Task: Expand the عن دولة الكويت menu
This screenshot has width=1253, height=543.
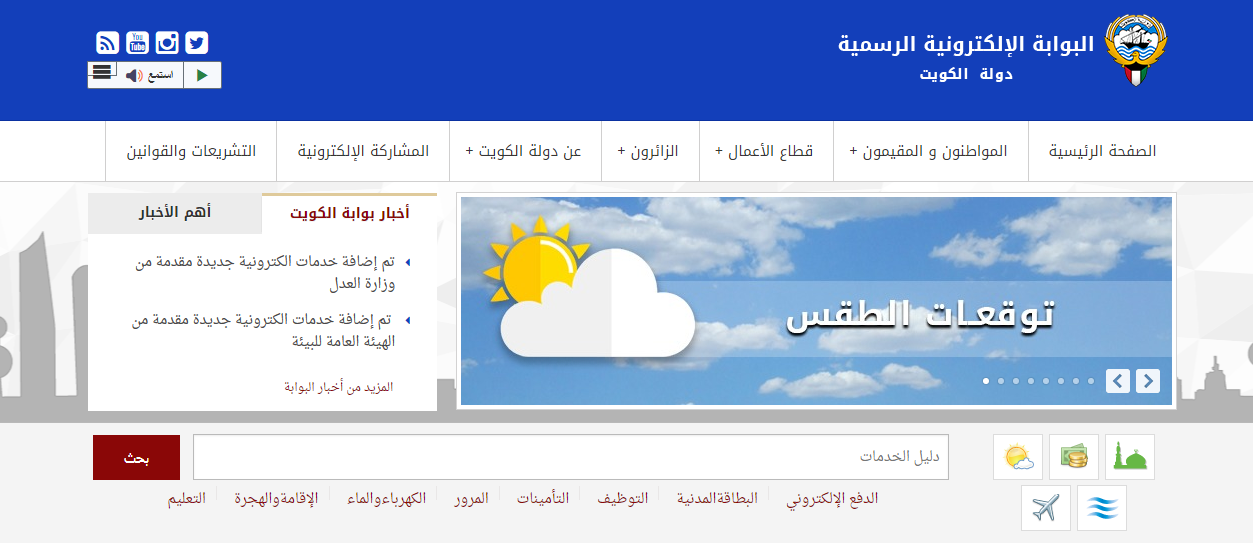Action: click(x=523, y=151)
